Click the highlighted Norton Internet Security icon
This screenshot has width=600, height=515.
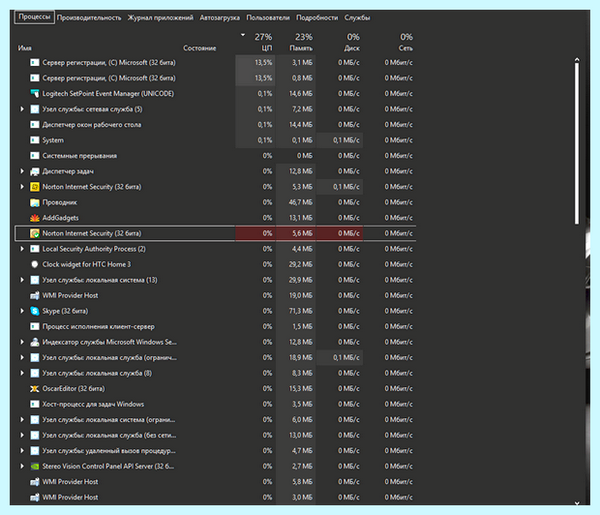click(35, 233)
